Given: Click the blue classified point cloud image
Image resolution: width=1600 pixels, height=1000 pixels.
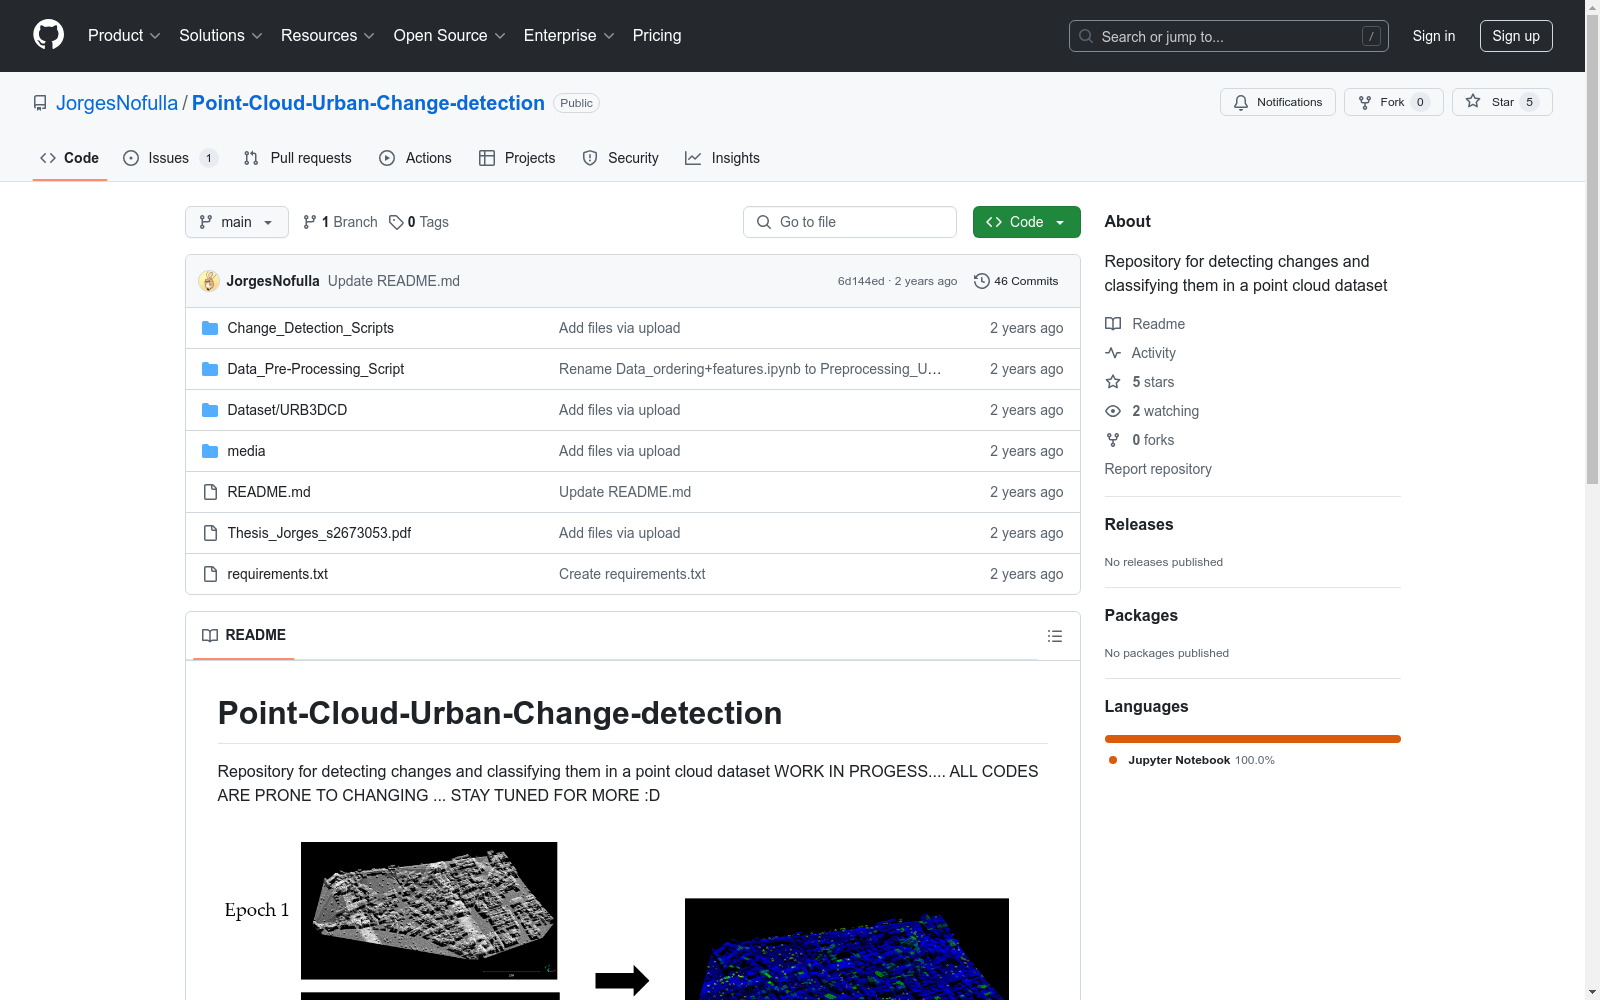Looking at the screenshot, I should click(847, 949).
